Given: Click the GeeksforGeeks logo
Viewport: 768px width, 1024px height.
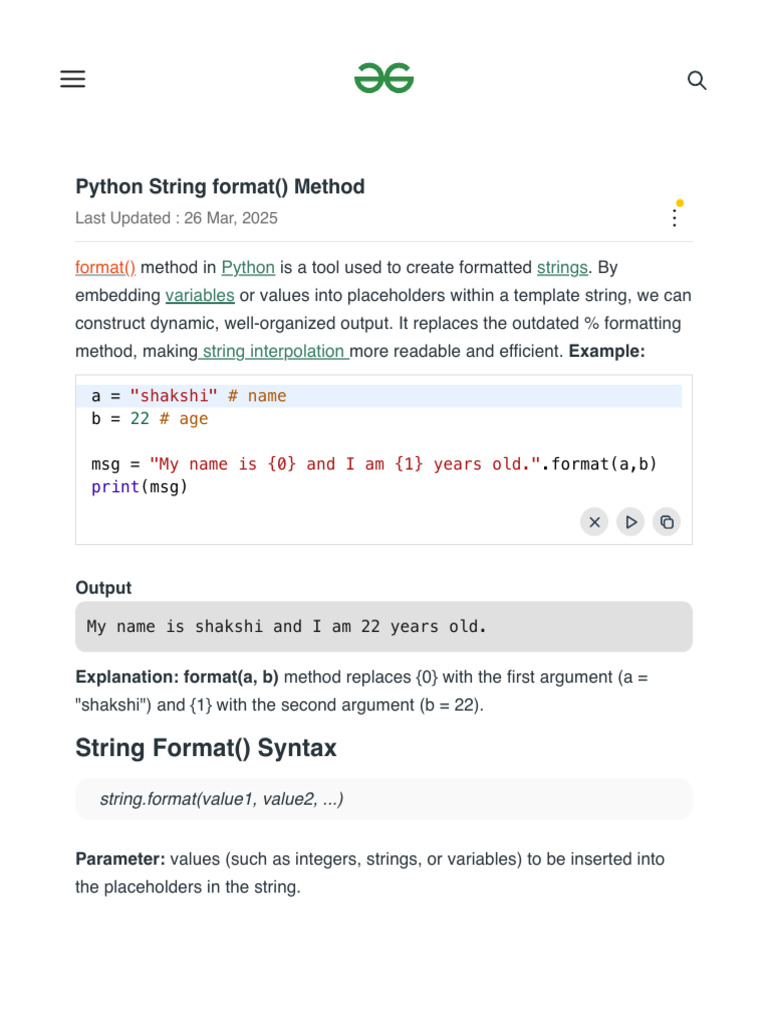Looking at the screenshot, I should click(384, 79).
